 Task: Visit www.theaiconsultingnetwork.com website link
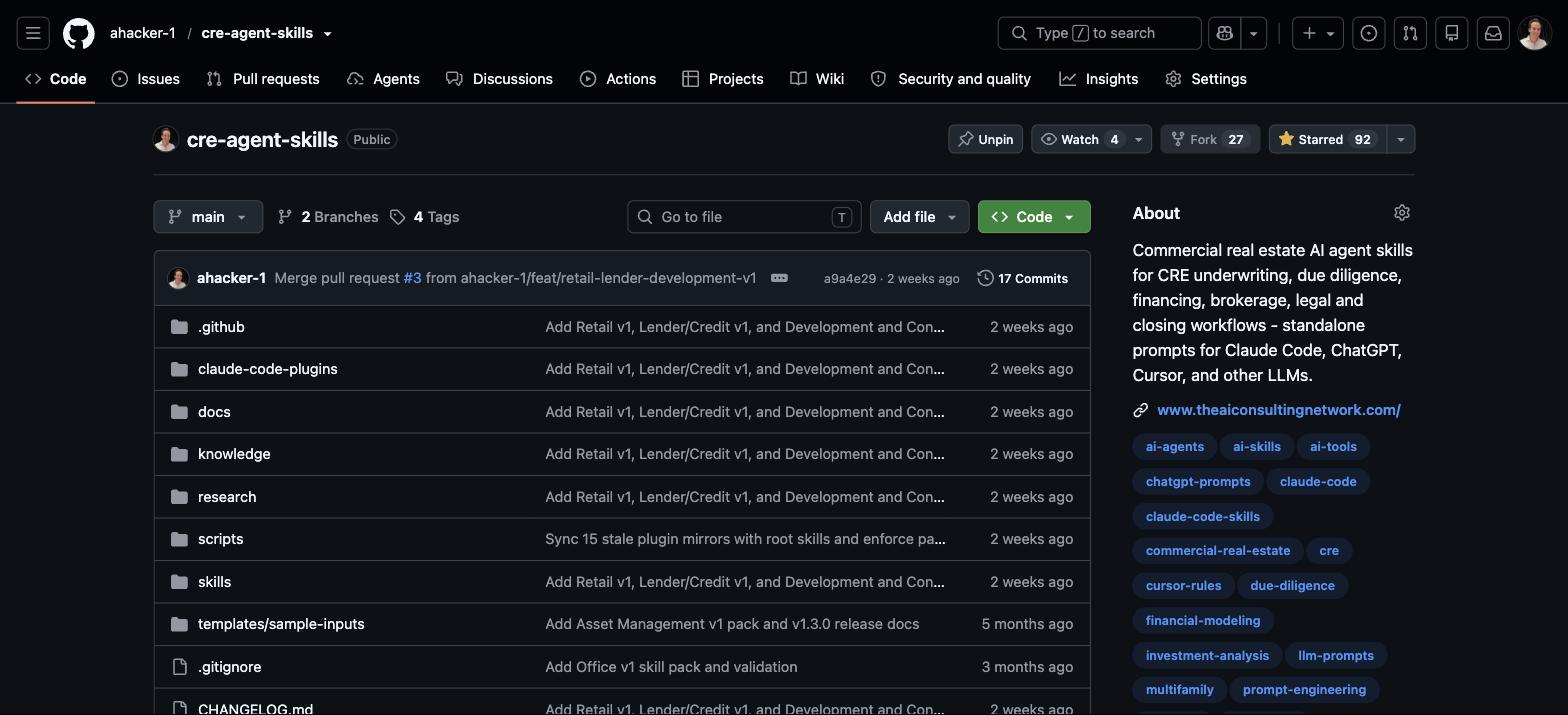click(x=1279, y=410)
